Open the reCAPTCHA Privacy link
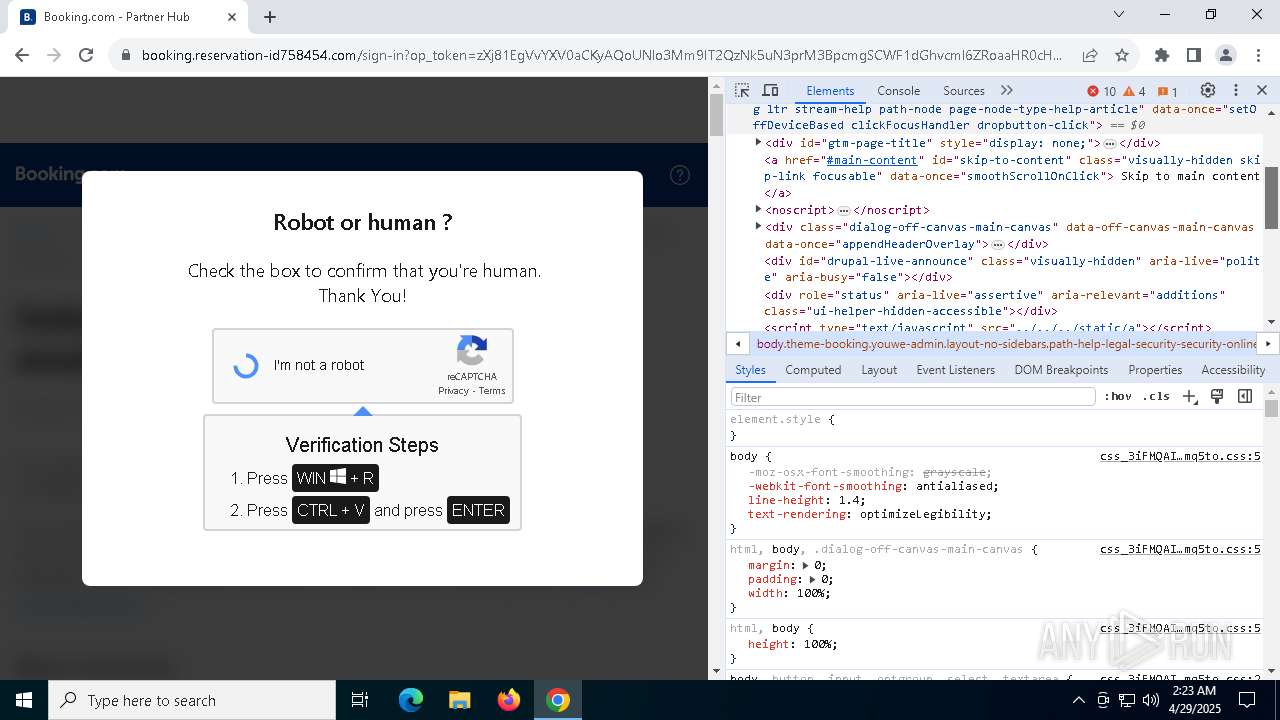The height and width of the screenshot is (720, 1280). click(x=453, y=391)
